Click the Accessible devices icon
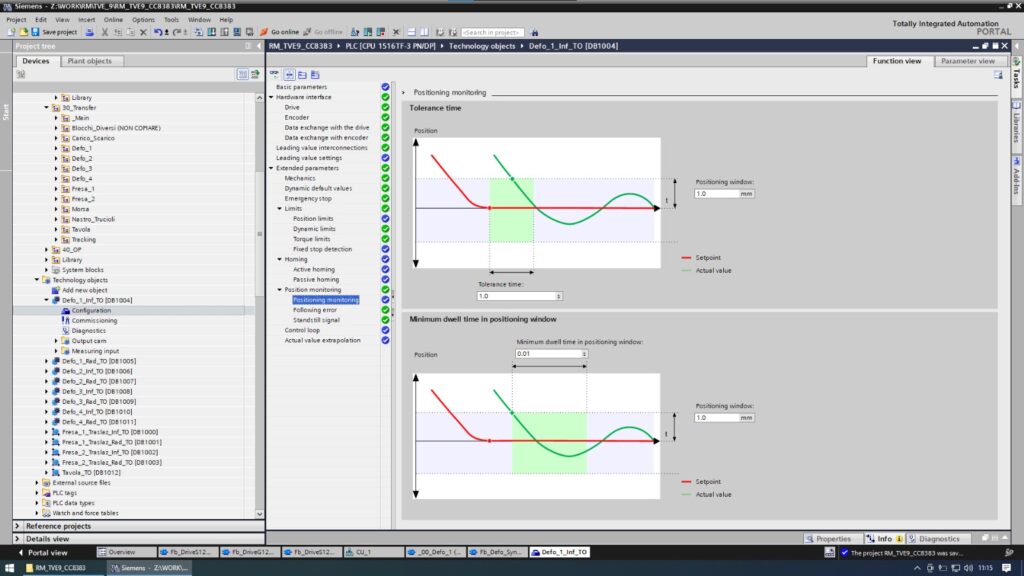The image size is (1024, 576). (355, 32)
